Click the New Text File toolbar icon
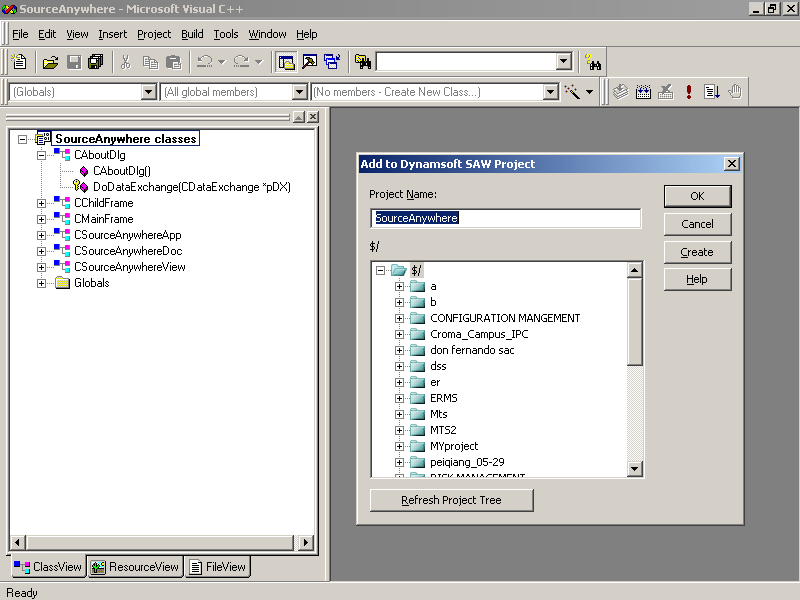Image resolution: width=800 pixels, height=600 pixels. [x=19, y=62]
